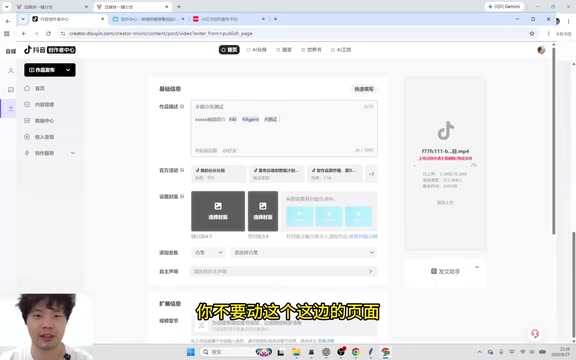The height and width of the screenshot is (360, 576).
Task: Click the Douyin page vertical scrollbar
Action: [554, 140]
